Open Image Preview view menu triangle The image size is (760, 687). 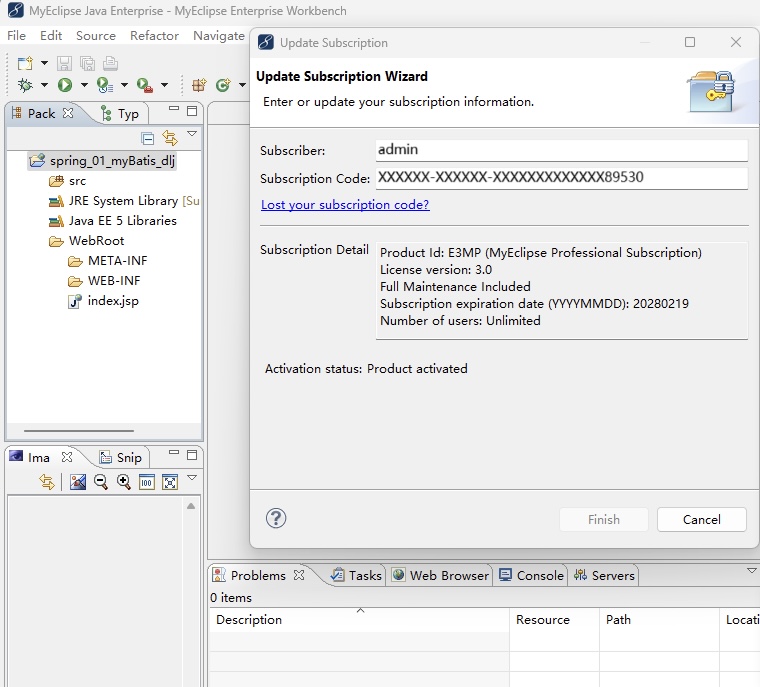point(192,478)
